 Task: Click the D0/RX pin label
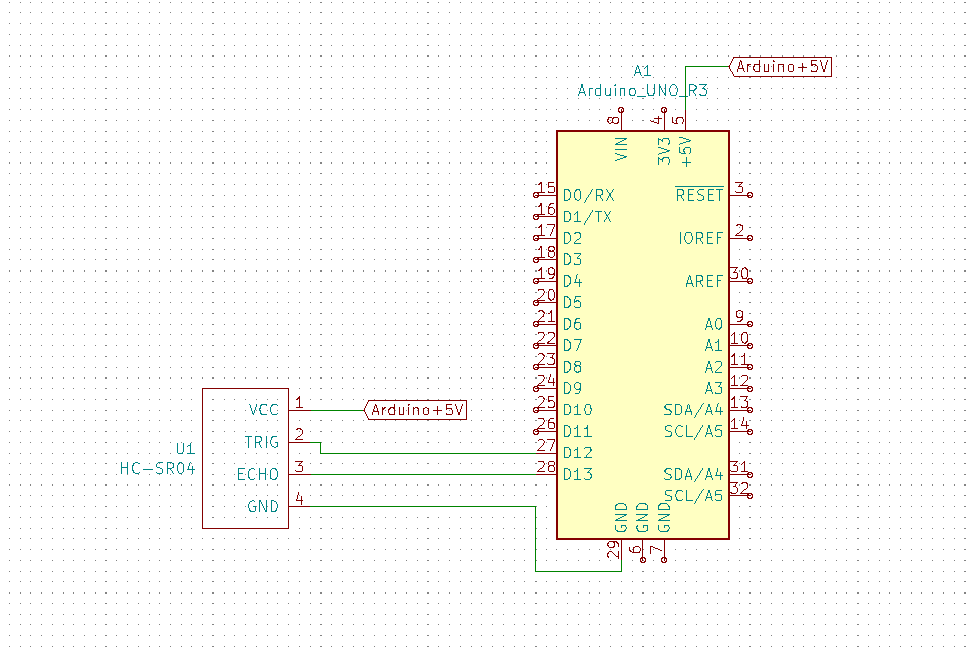point(588,195)
